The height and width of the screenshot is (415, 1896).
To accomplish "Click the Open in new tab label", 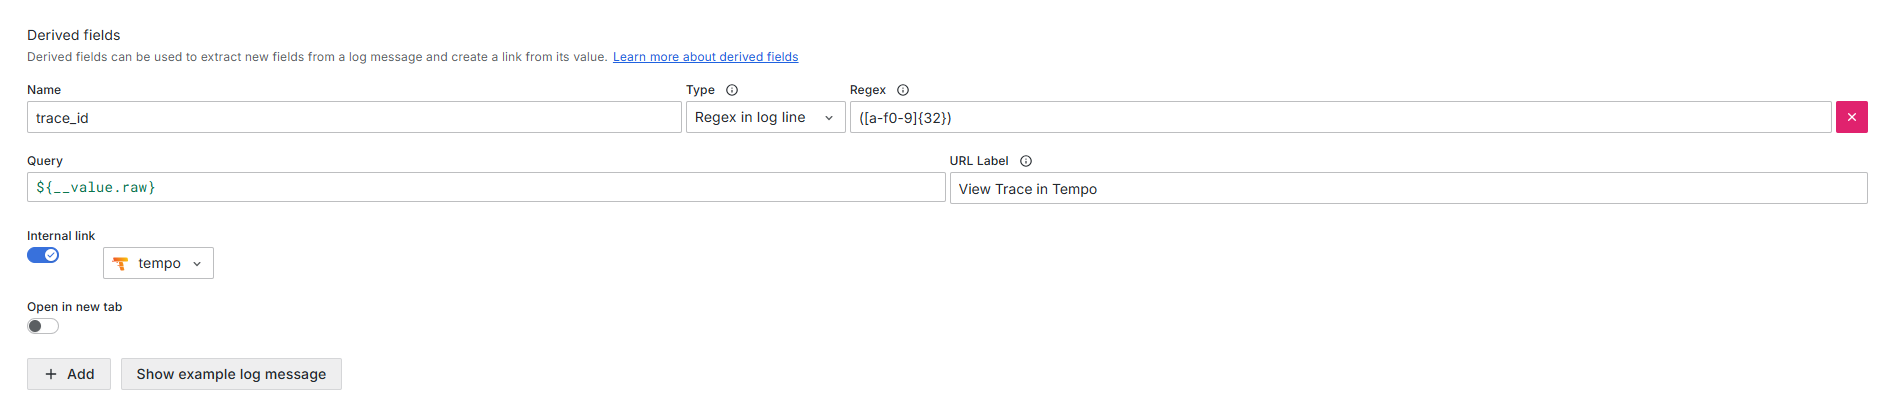I will (x=74, y=307).
